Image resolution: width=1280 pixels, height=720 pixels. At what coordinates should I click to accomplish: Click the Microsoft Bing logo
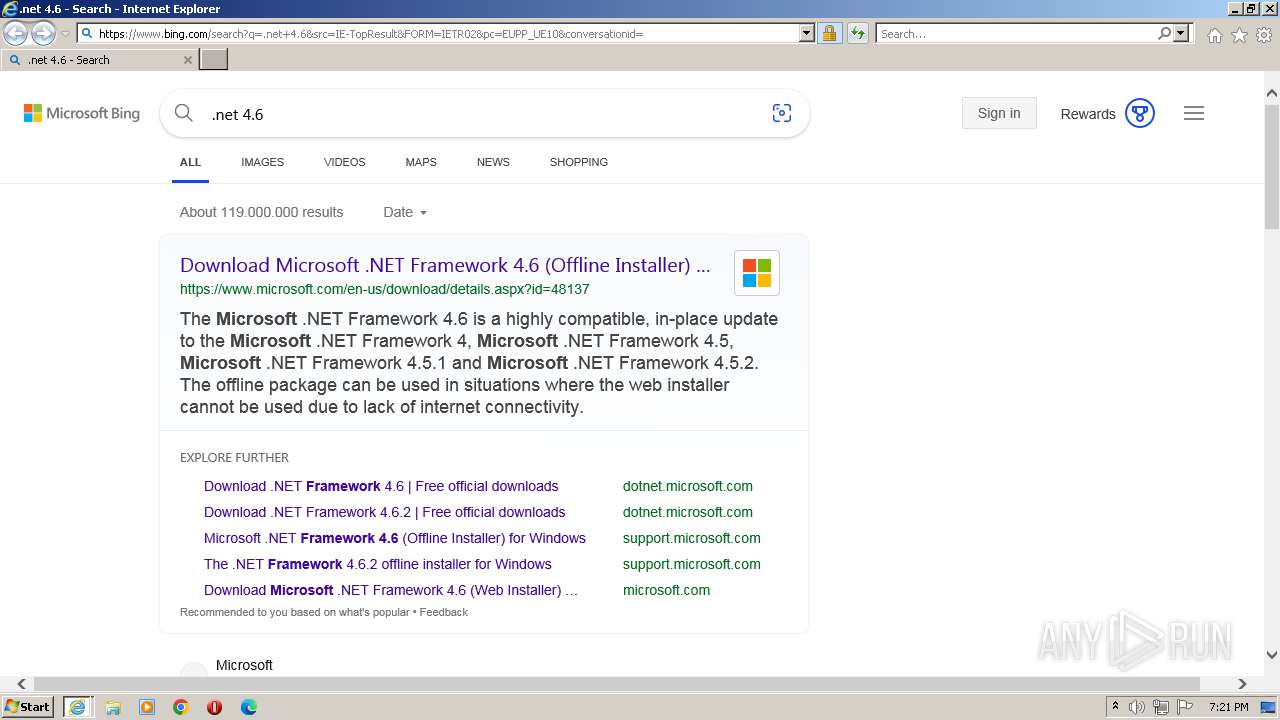(x=82, y=114)
